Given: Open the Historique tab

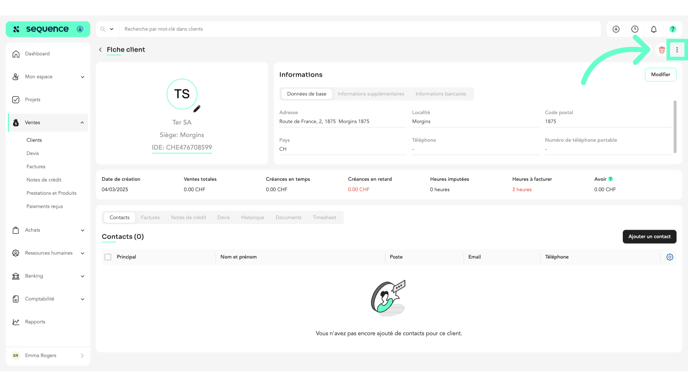Looking at the screenshot, I should (252, 218).
